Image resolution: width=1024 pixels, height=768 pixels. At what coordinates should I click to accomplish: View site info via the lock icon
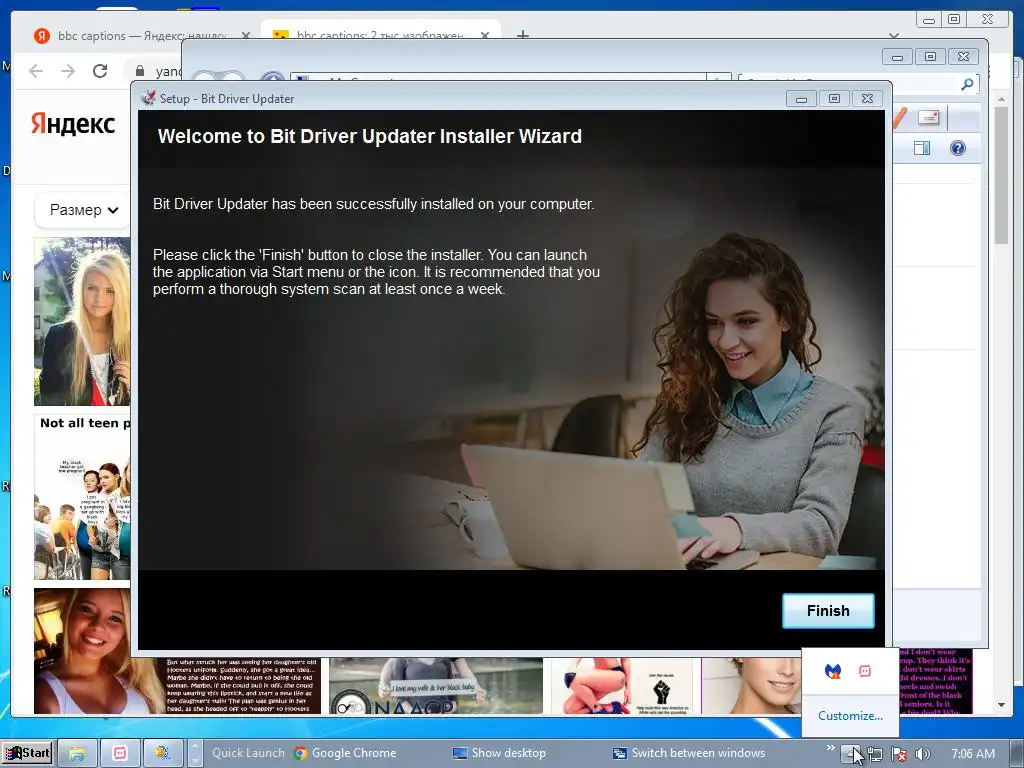140,71
